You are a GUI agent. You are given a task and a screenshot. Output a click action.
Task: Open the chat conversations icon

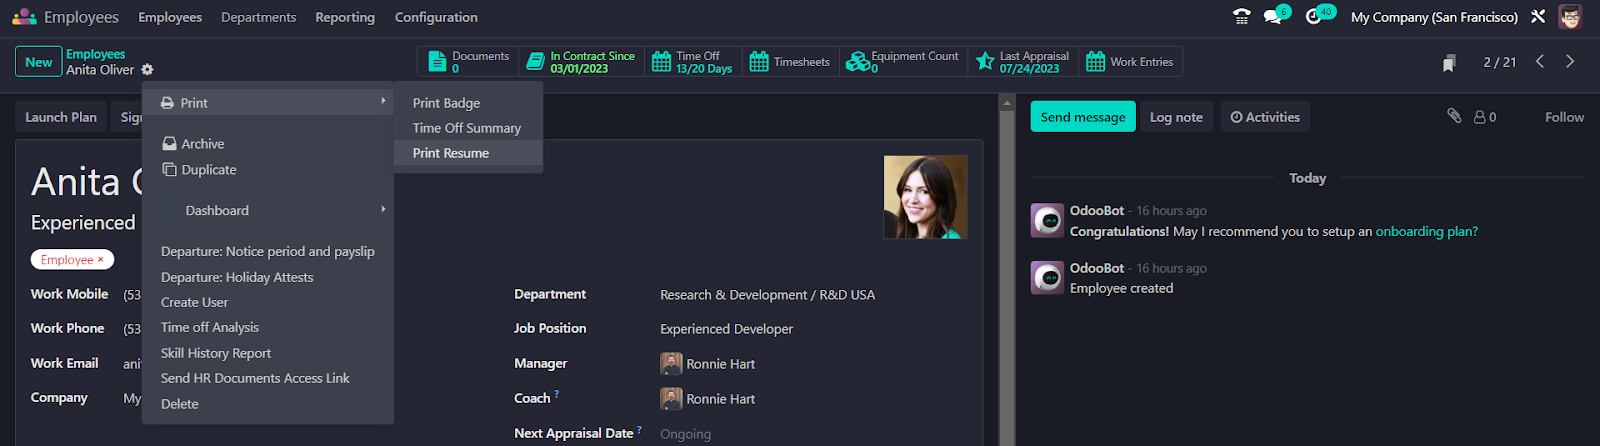click(1273, 17)
